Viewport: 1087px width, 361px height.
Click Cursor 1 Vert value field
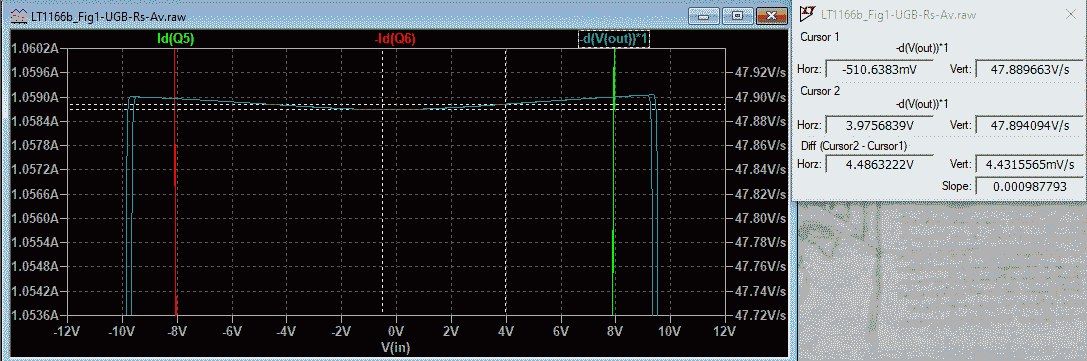(x=1028, y=69)
